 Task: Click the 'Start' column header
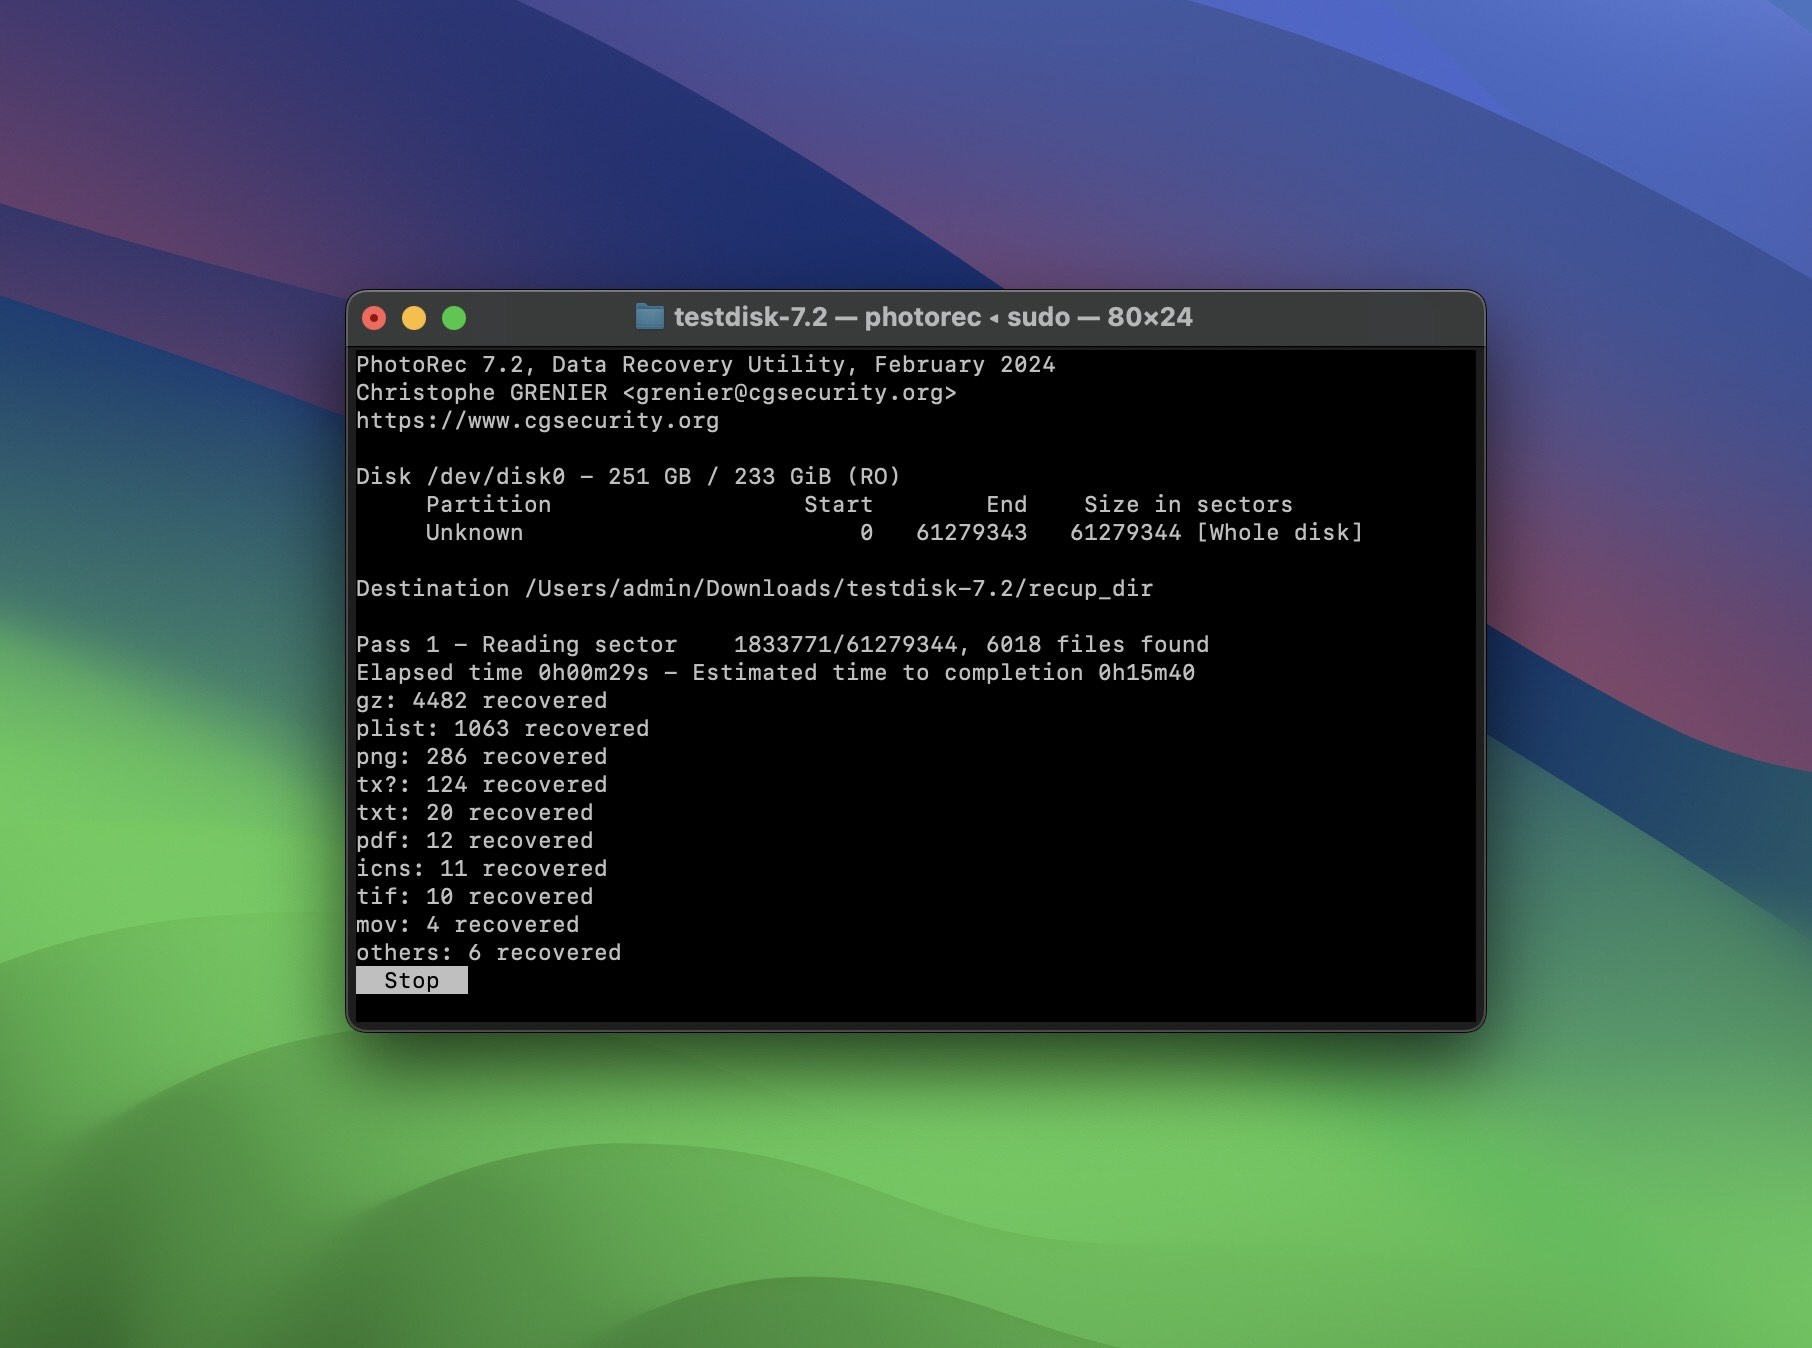point(838,505)
